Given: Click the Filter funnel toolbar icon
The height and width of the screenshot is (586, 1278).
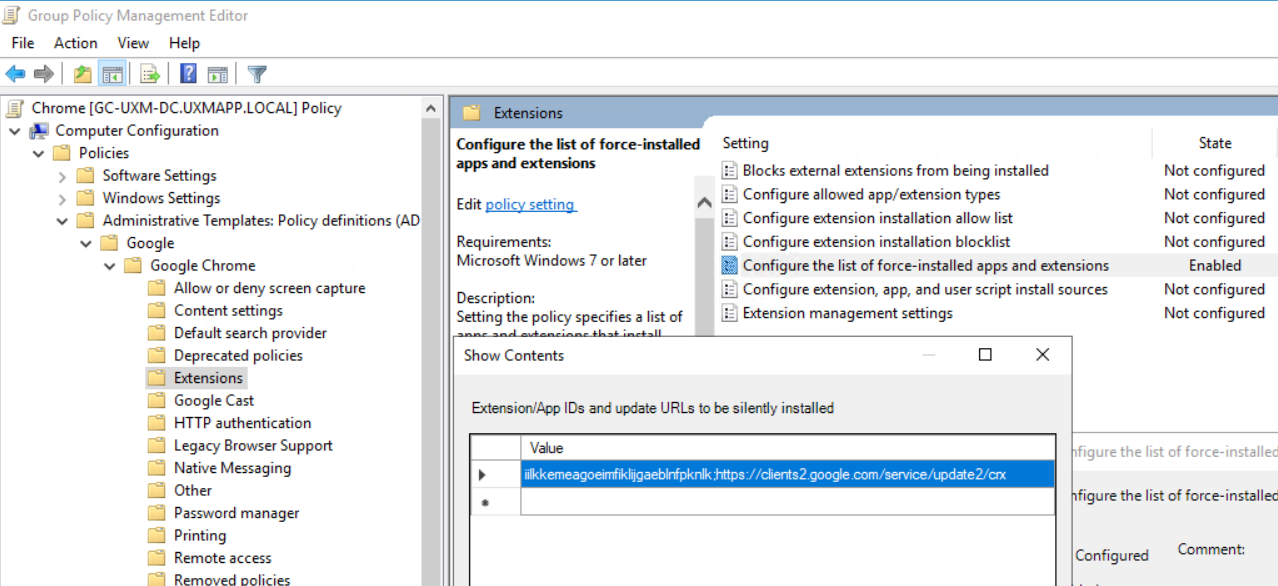Looking at the screenshot, I should coord(257,74).
